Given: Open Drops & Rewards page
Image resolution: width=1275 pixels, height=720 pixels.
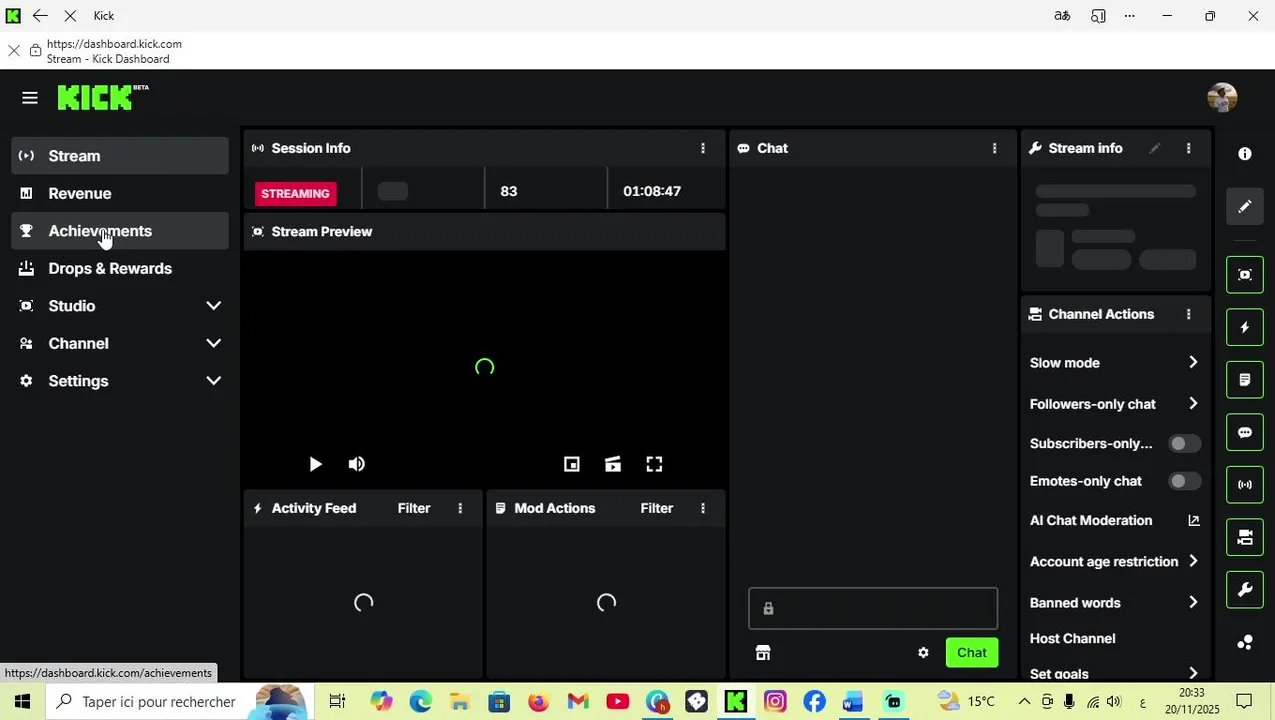Looking at the screenshot, I should [120, 268].
